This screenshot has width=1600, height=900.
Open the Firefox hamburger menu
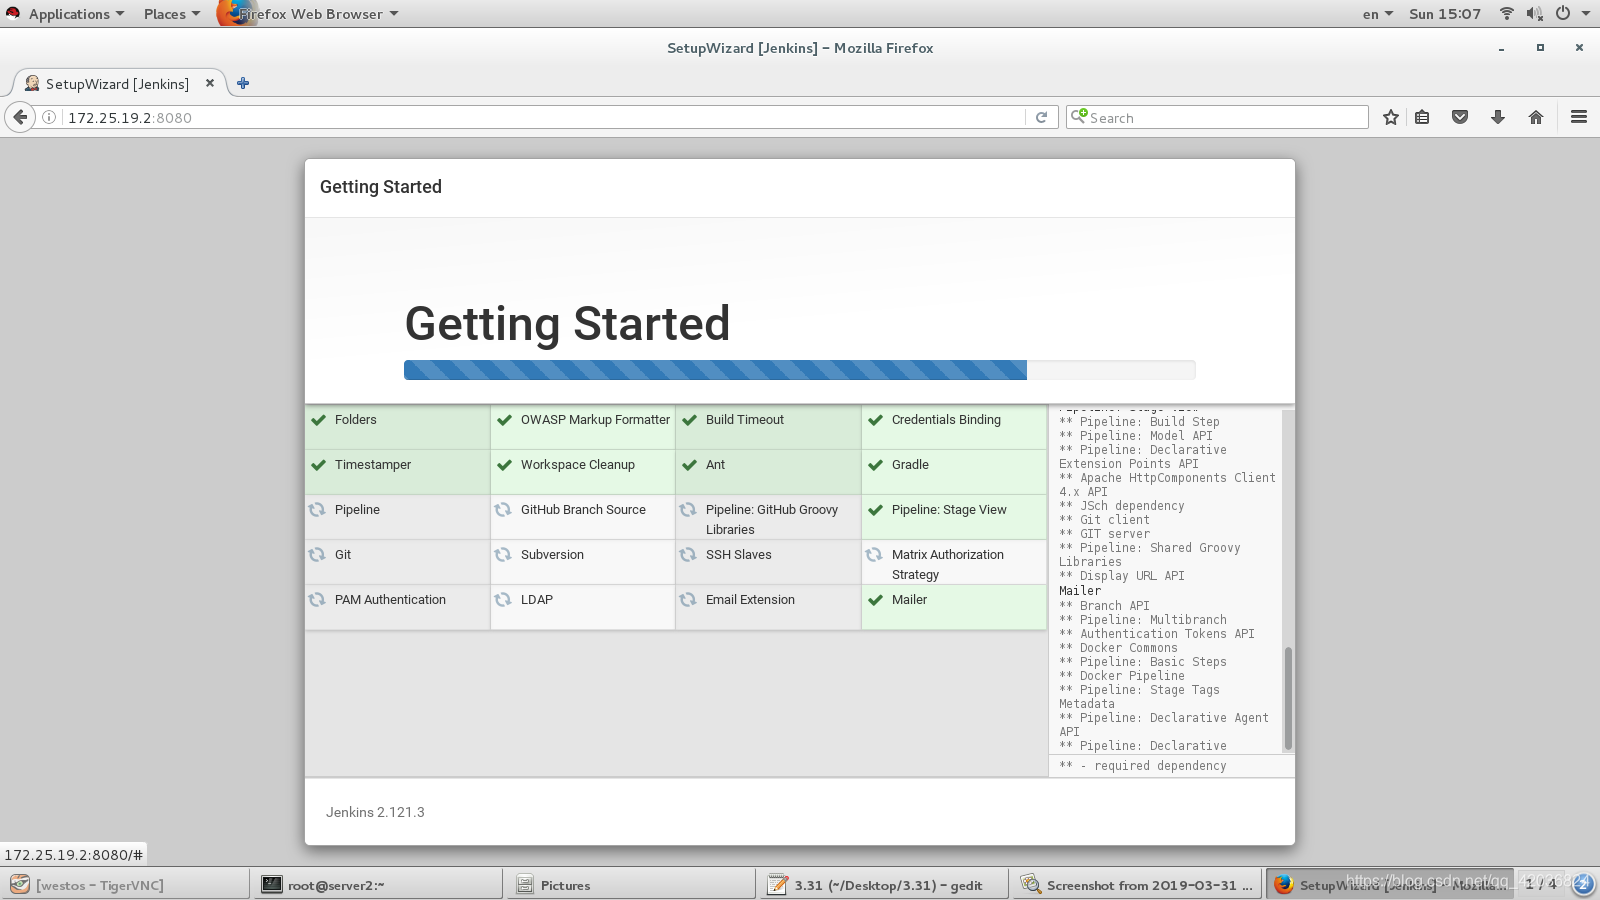click(x=1579, y=117)
